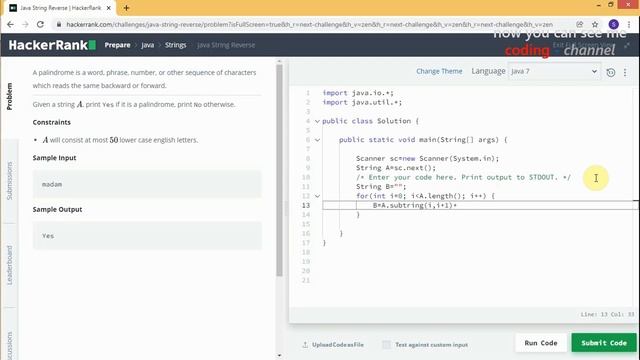Click the Upload Code as File button
640x360 pixels.
pos(333,344)
